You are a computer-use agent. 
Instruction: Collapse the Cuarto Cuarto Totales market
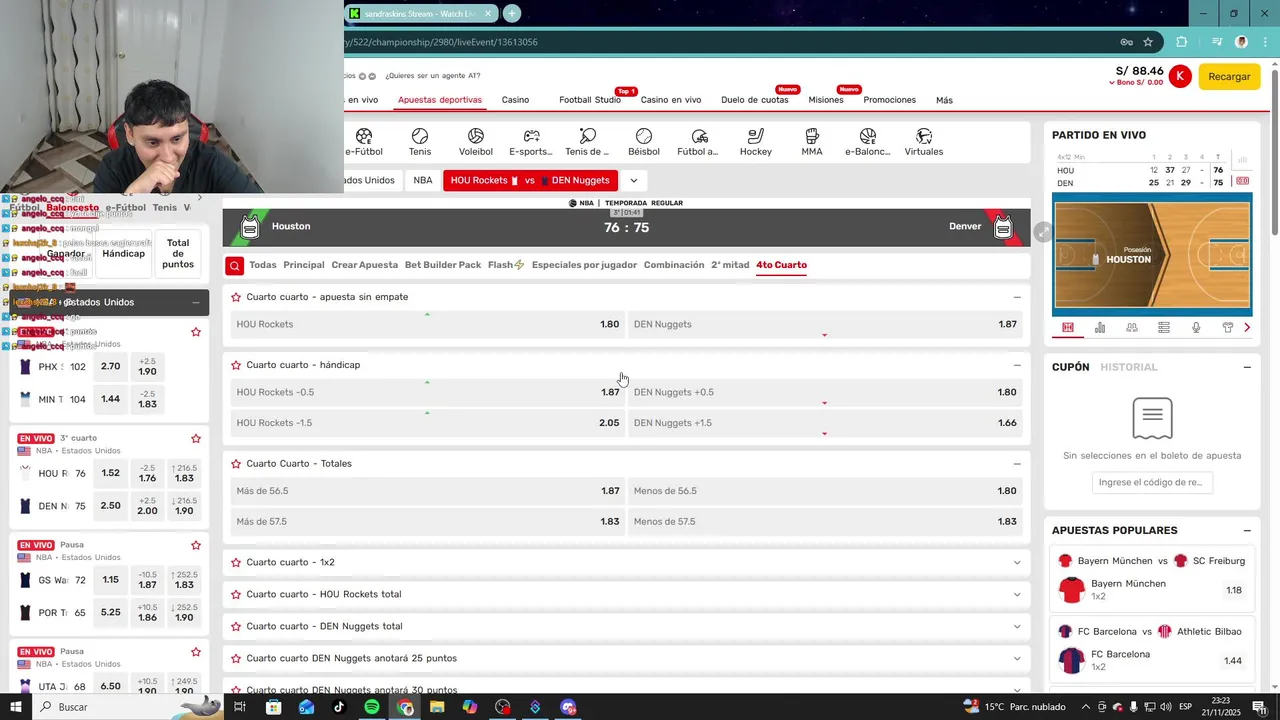pos(1017,464)
